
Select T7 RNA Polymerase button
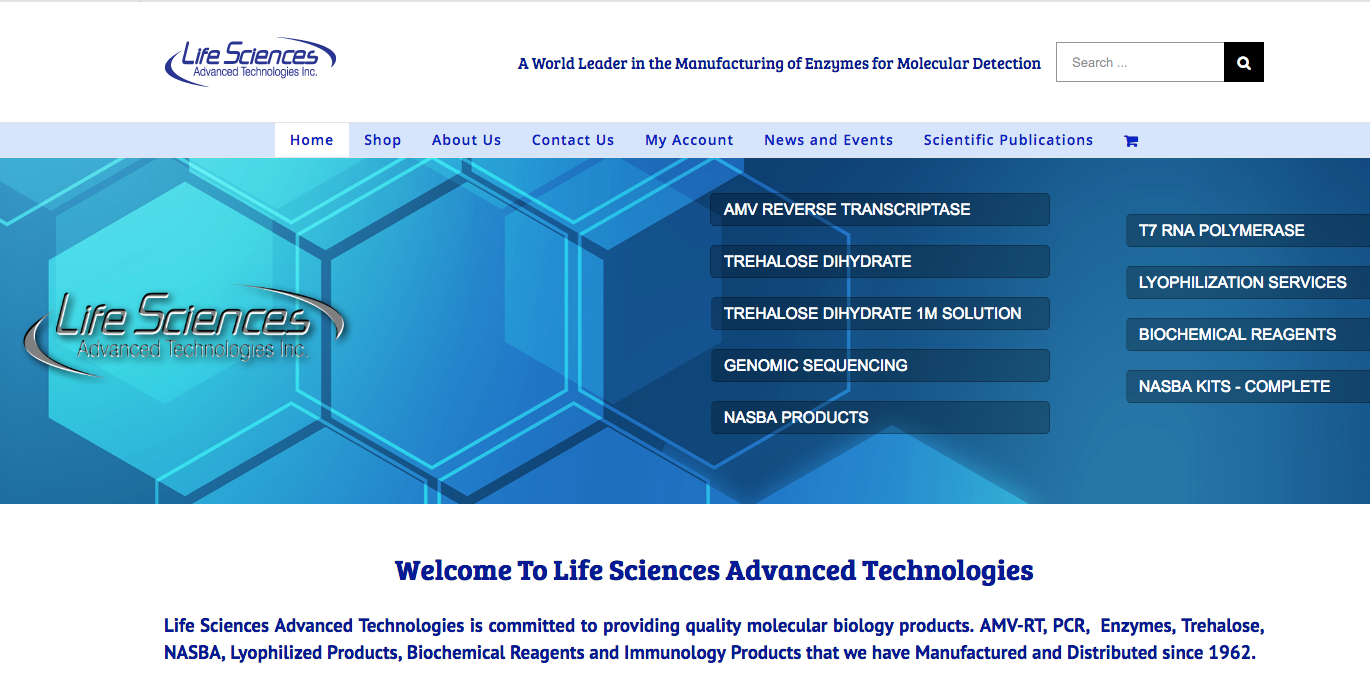[x=1248, y=230]
